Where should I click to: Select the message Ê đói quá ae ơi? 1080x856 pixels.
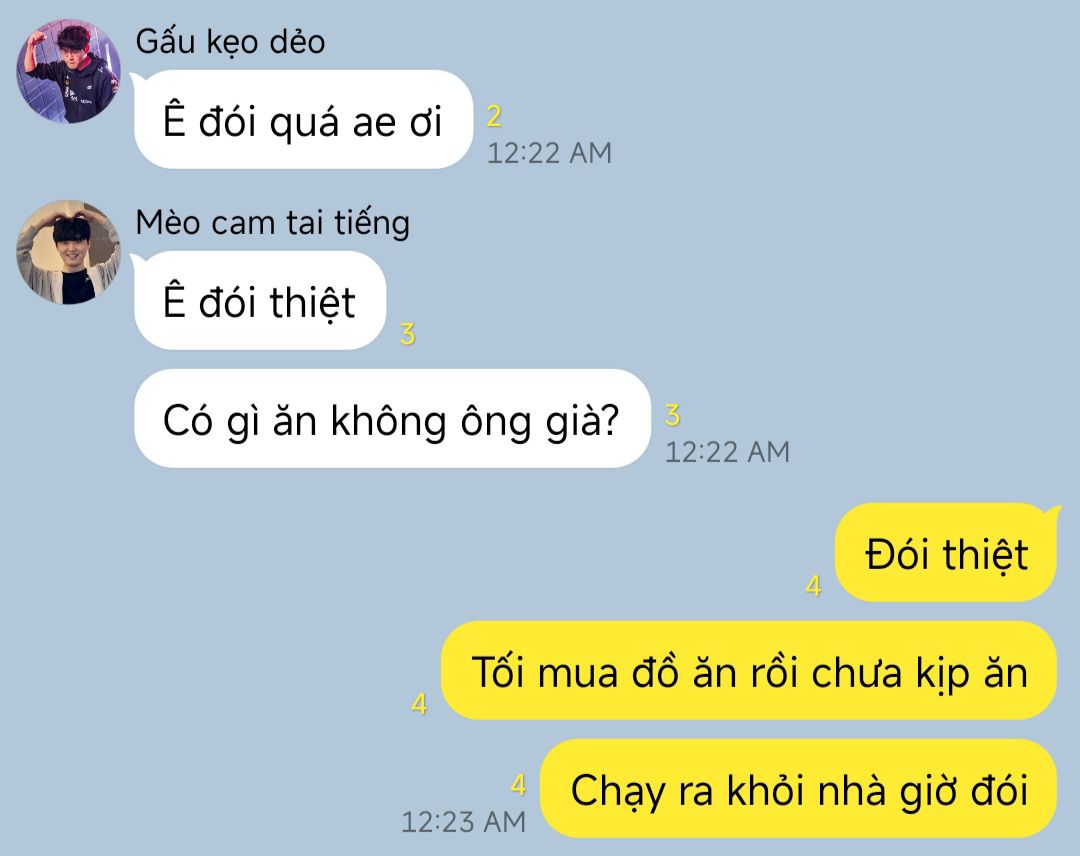[x=303, y=120]
